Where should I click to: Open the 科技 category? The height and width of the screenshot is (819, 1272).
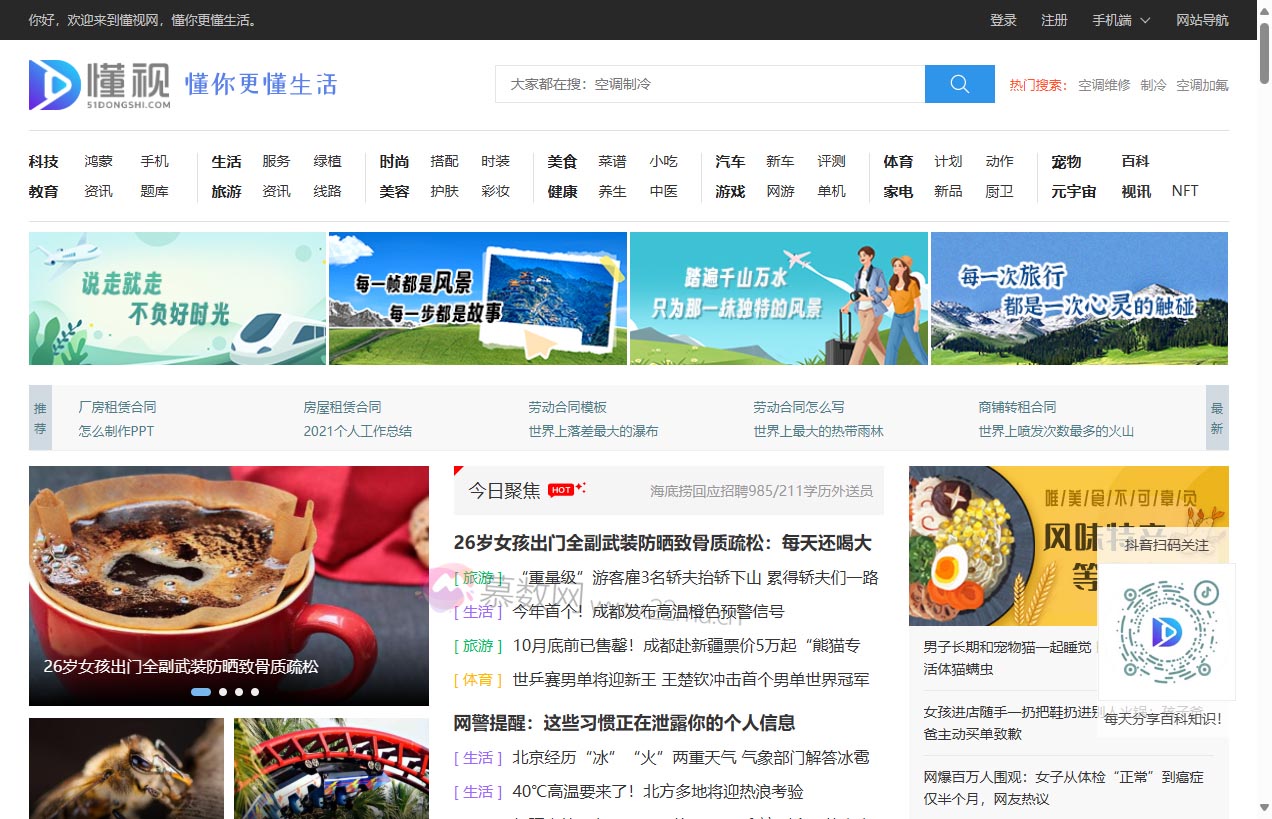(44, 161)
